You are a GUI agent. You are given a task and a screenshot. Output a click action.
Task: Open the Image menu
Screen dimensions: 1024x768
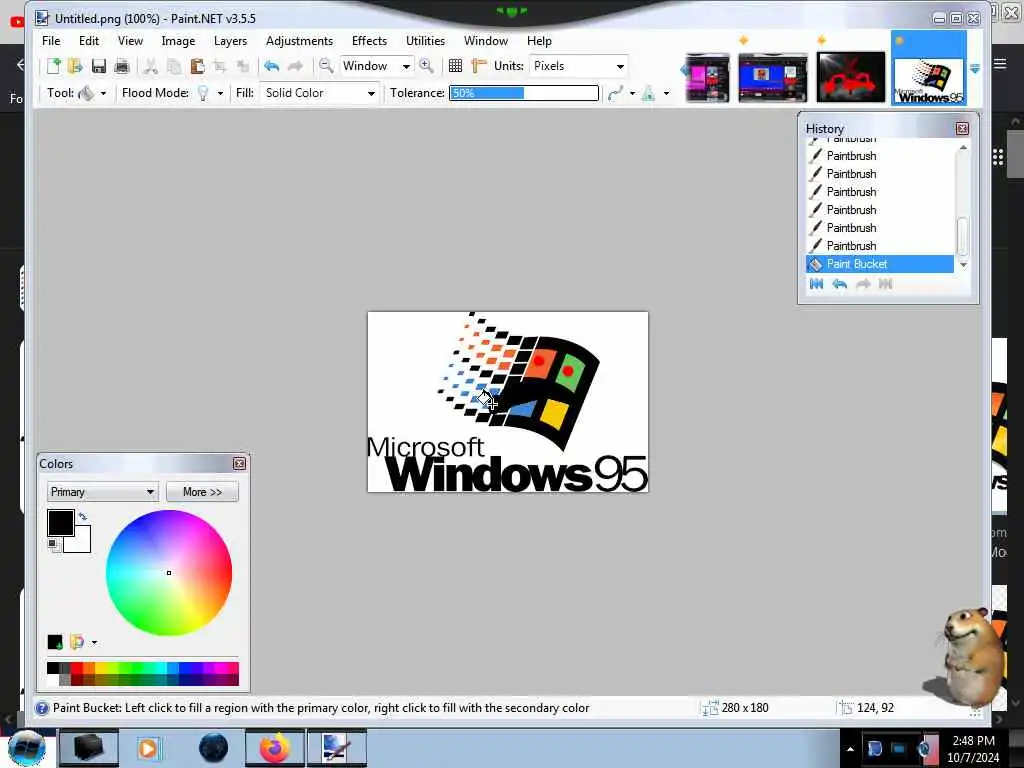point(178,41)
